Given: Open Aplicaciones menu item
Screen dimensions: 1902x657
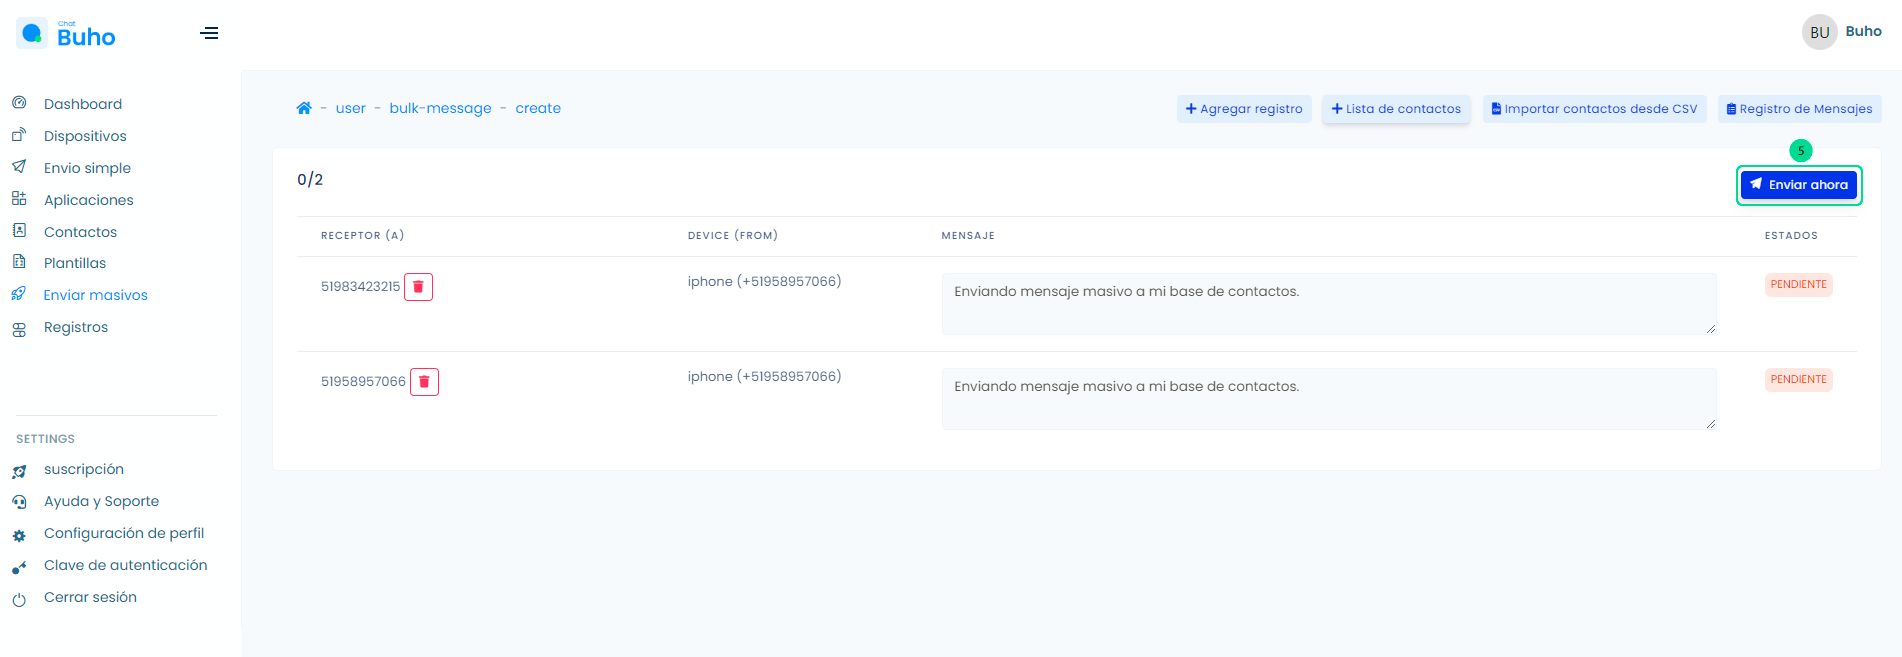Looking at the screenshot, I should pyautogui.click(x=89, y=200).
